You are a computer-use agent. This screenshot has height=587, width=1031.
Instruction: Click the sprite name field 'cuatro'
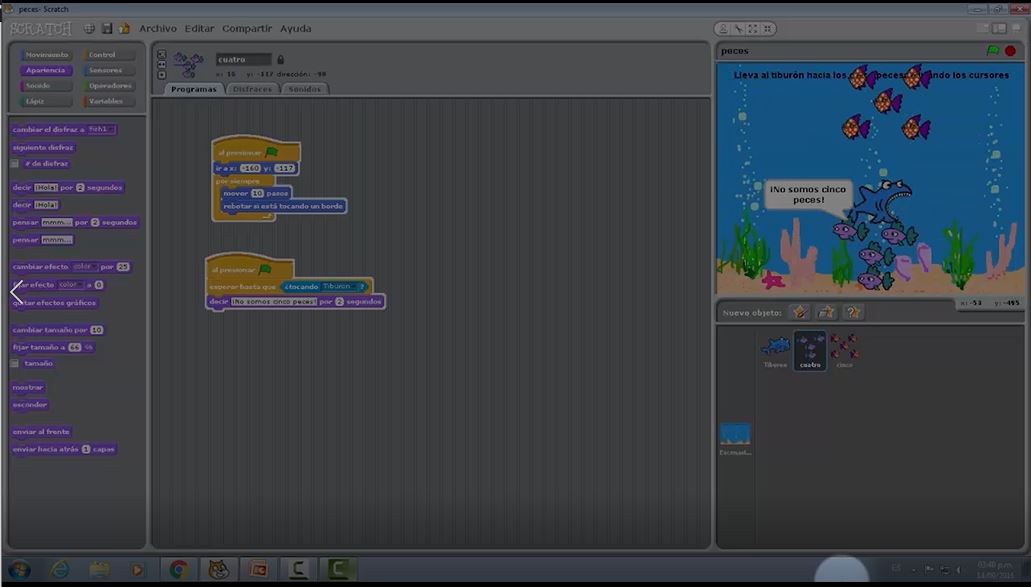pyautogui.click(x=243, y=59)
